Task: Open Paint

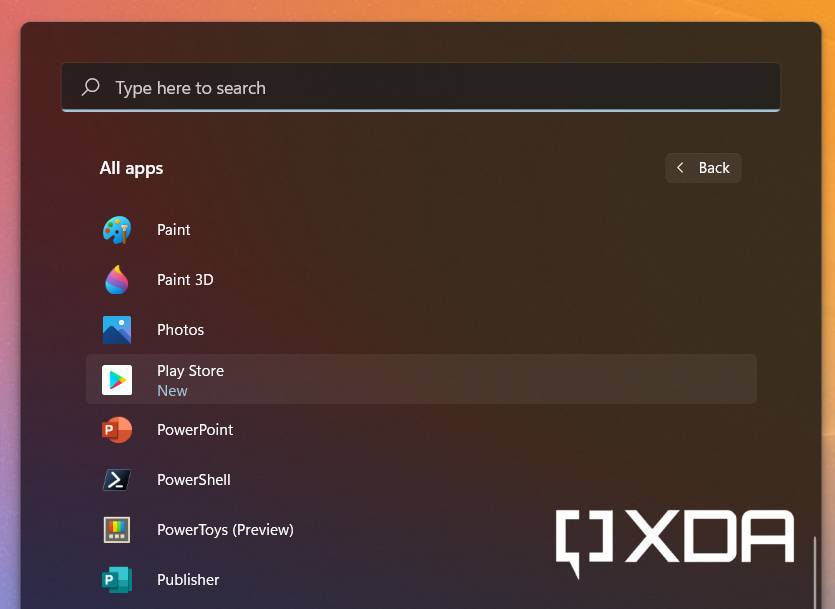Action: pyautogui.click(x=173, y=230)
